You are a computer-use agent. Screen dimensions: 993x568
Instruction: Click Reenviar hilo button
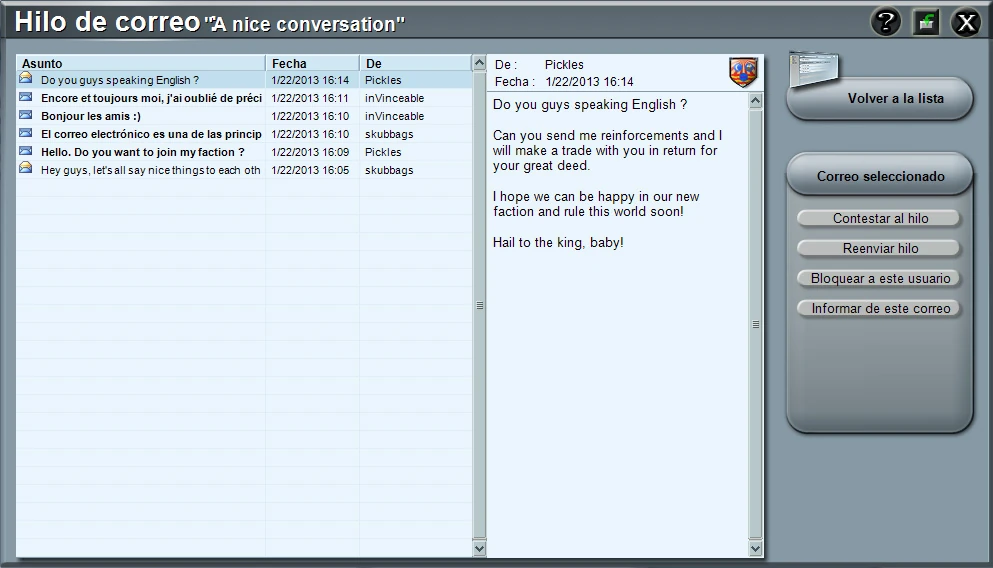(879, 248)
